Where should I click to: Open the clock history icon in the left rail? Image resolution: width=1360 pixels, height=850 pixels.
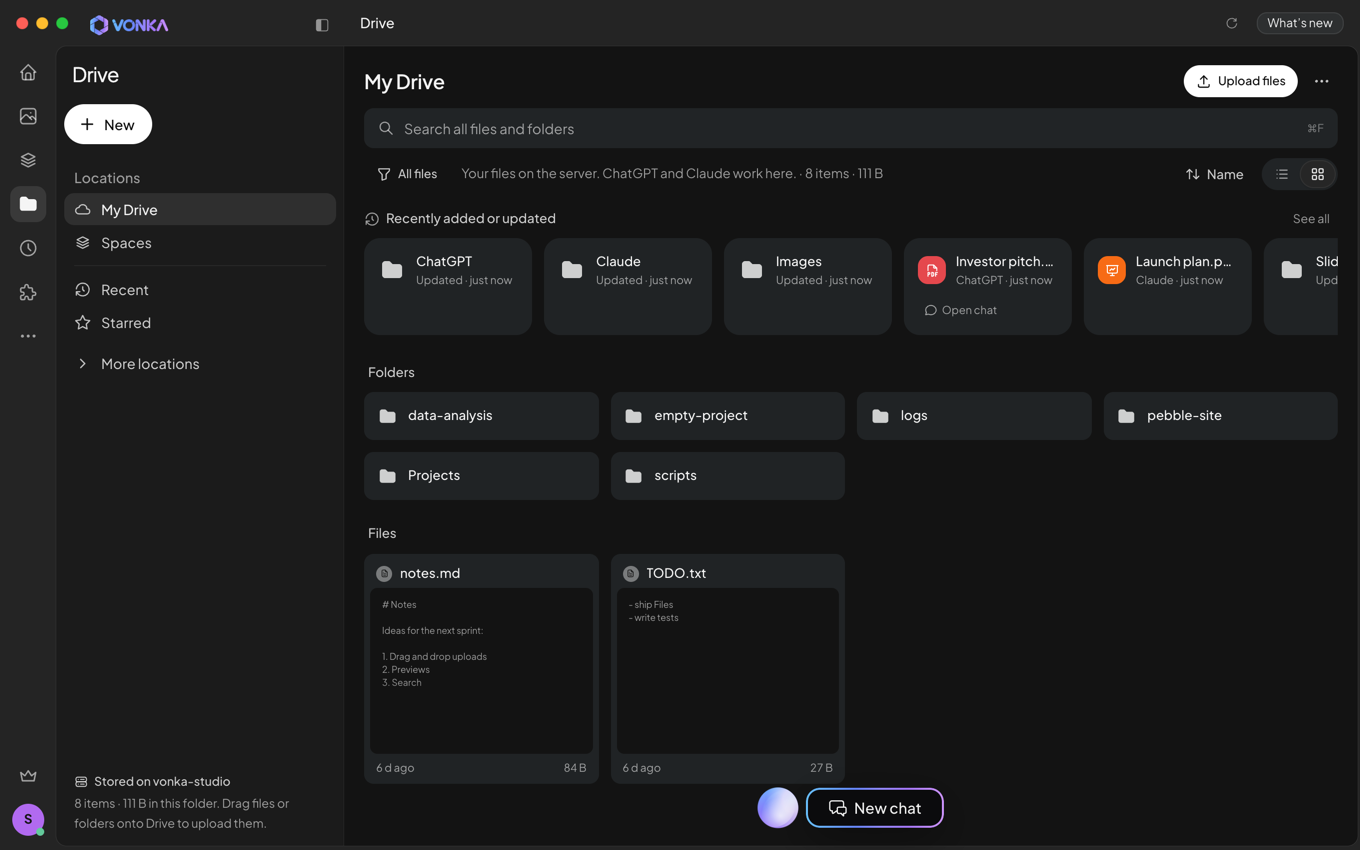pos(28,248)
